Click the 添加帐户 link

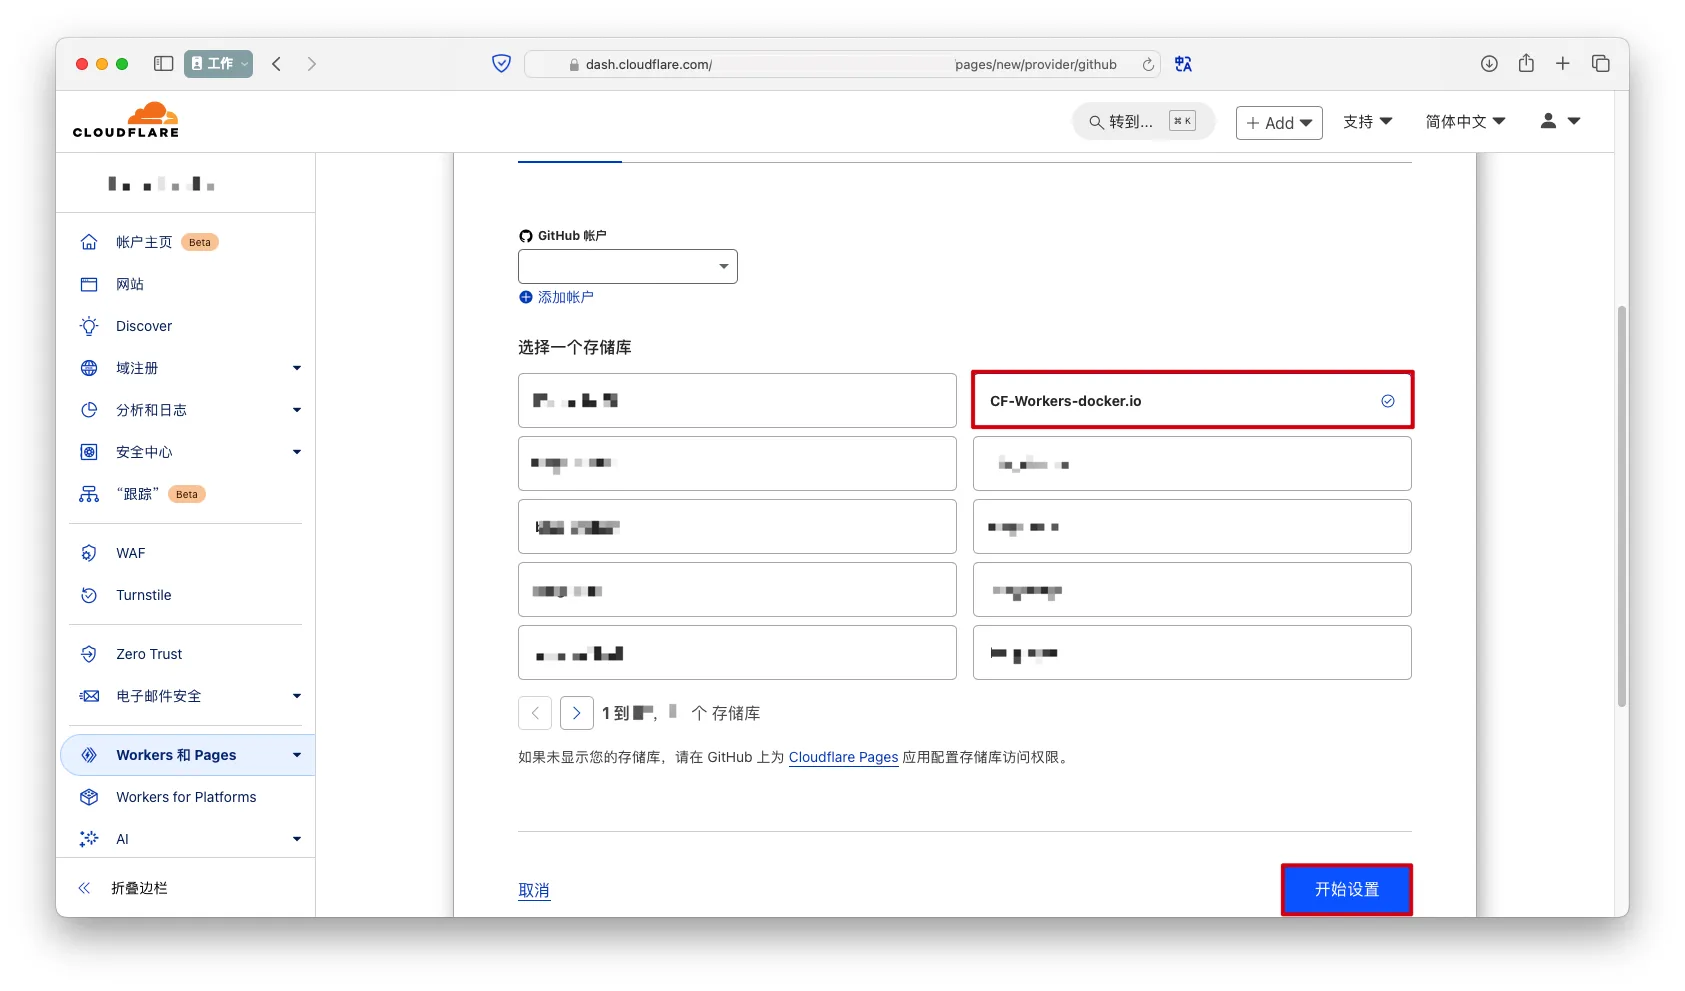pos(566,297)
